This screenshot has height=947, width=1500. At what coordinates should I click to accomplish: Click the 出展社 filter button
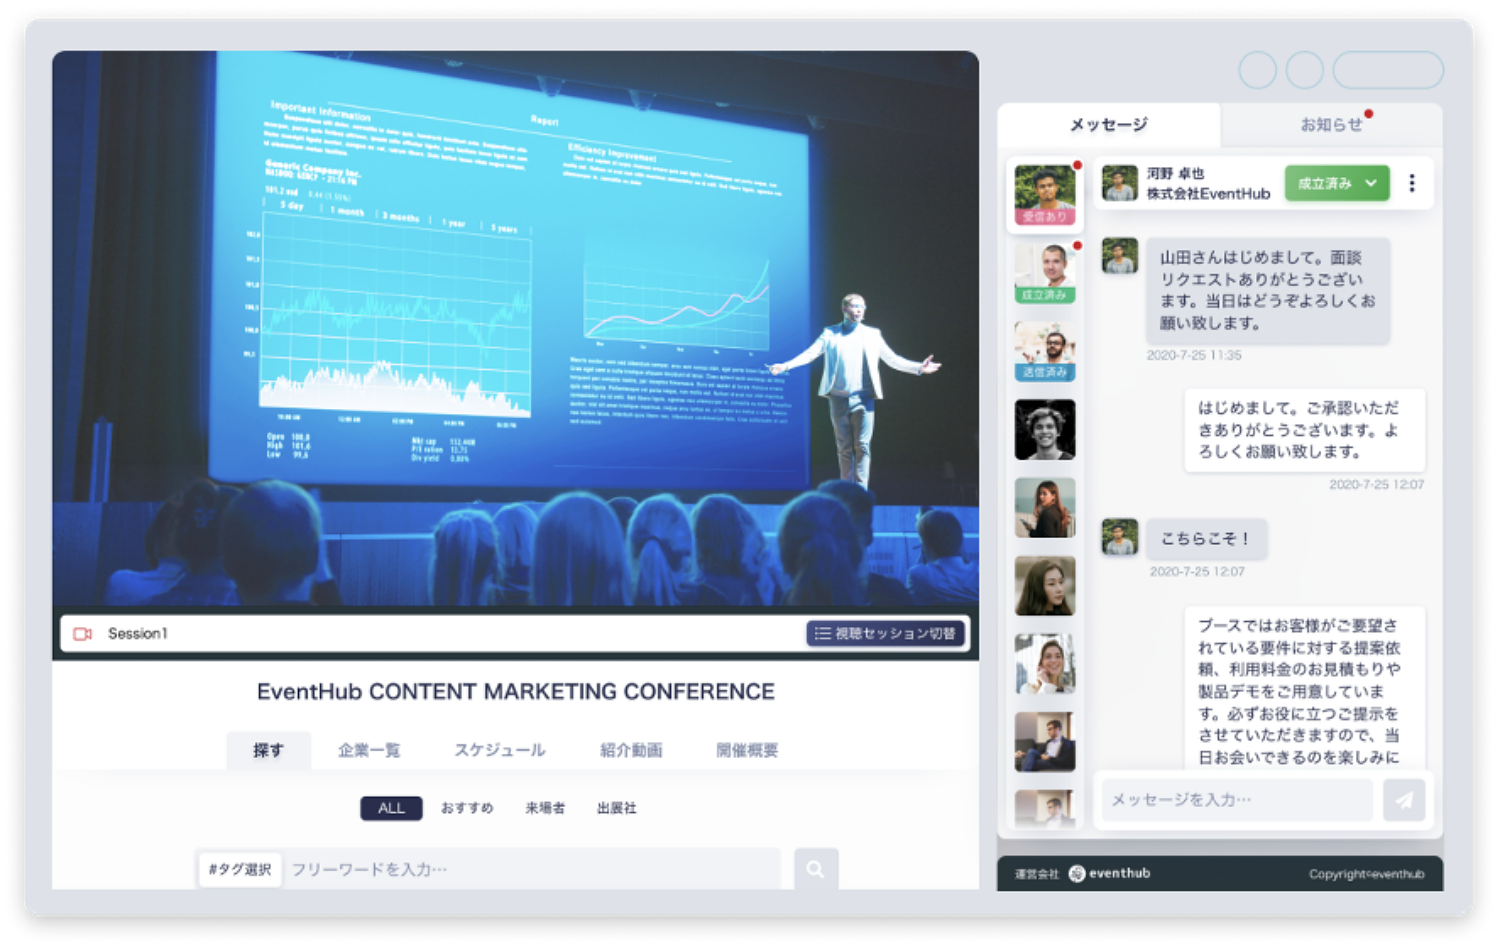pyautogui.click(x=616, y=808)
